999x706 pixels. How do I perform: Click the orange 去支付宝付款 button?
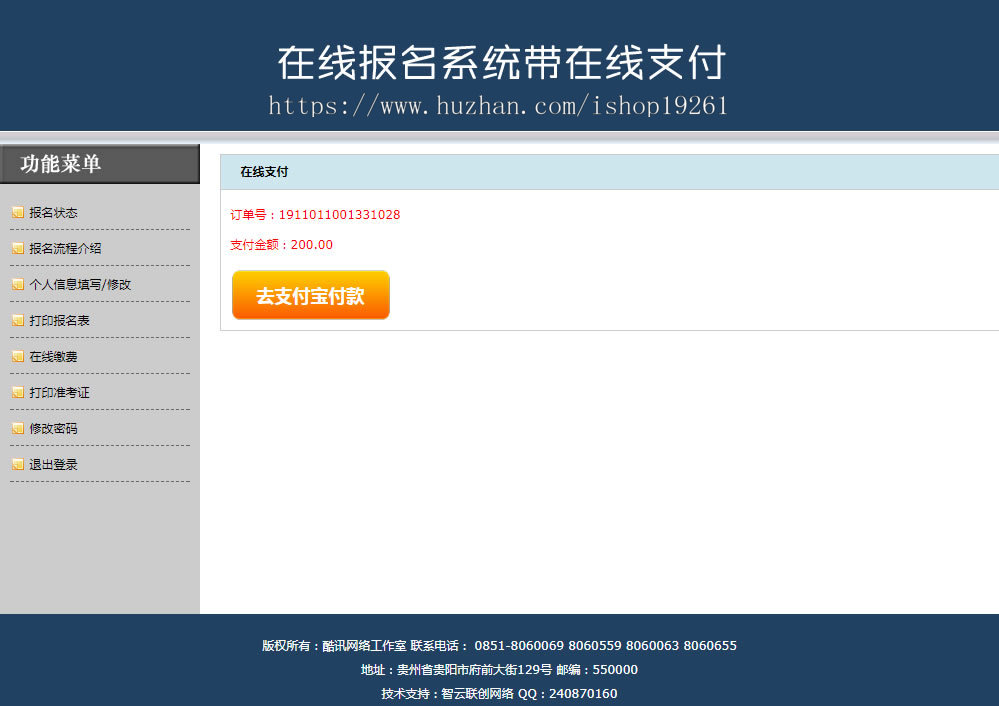[311, 295]
